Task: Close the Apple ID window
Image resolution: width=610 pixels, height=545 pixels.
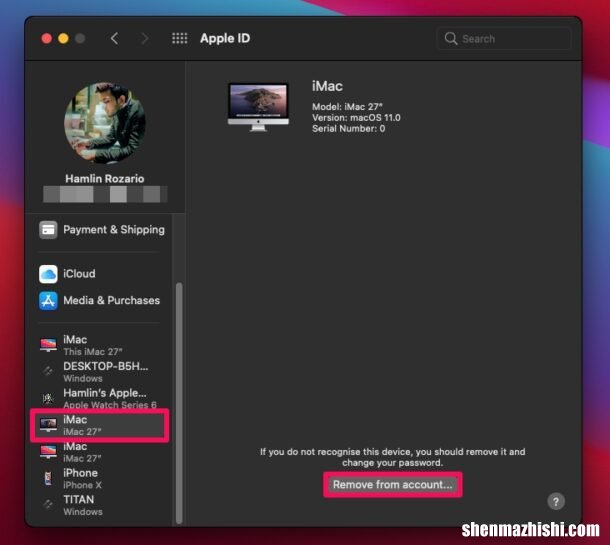Action: [47, 39]
